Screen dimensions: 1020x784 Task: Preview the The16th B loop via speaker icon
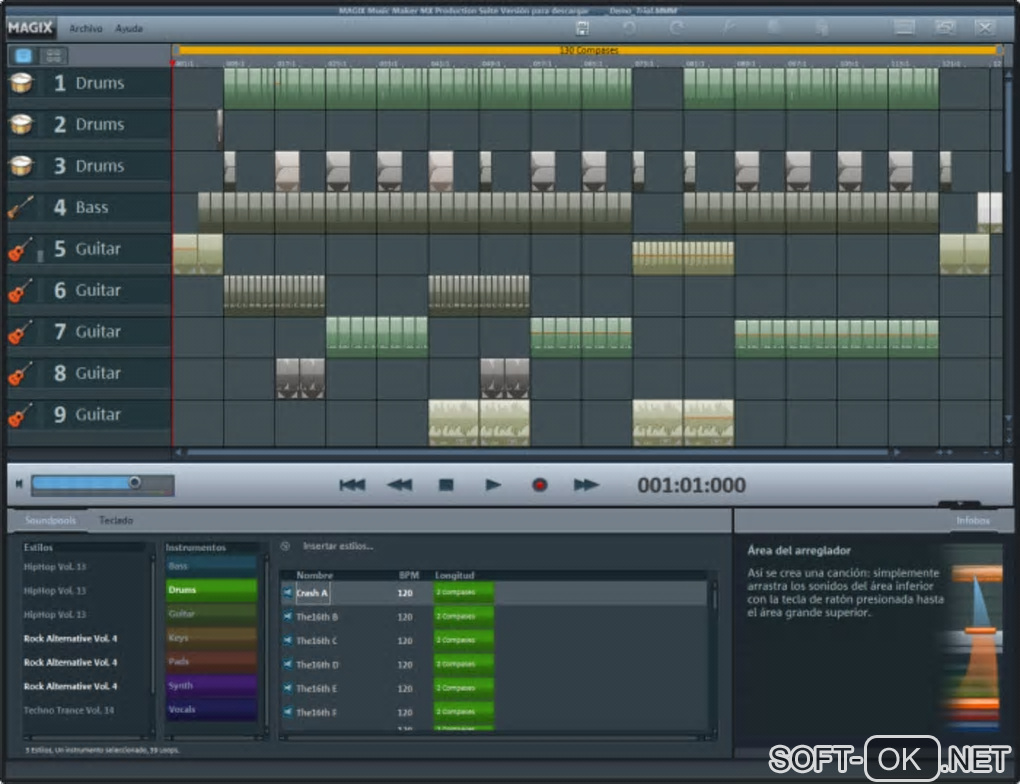coord(288,616)
